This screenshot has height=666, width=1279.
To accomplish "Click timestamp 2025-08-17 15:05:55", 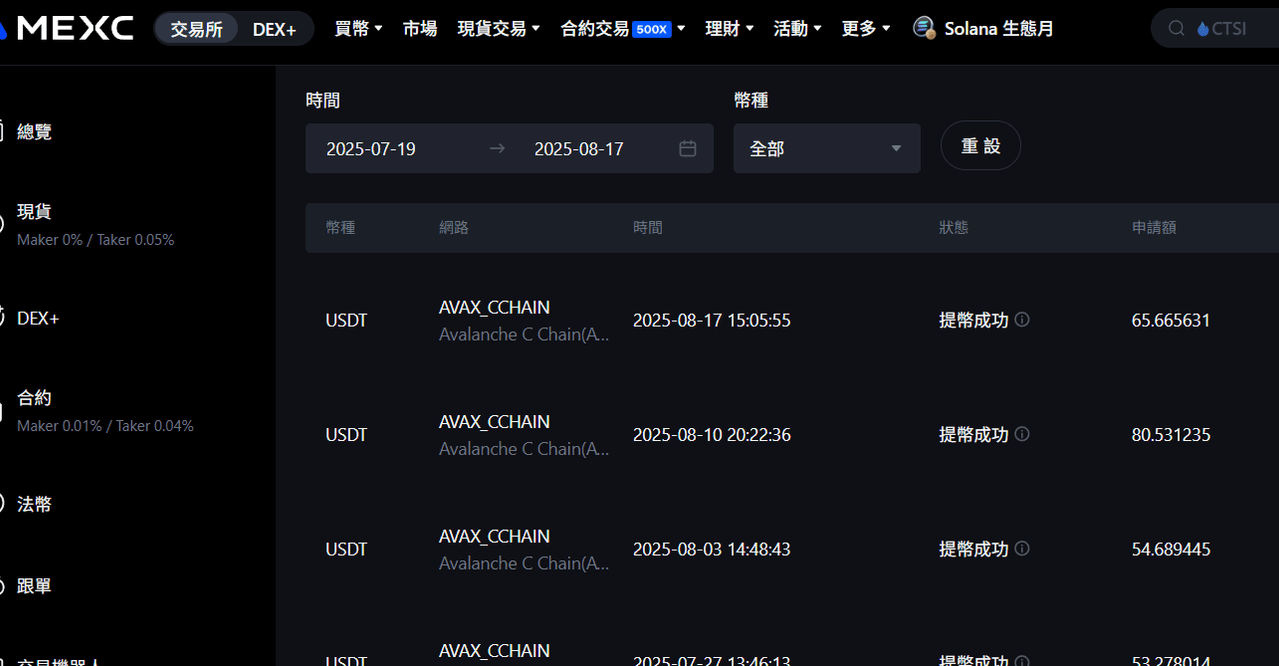I will click(712, 321).
